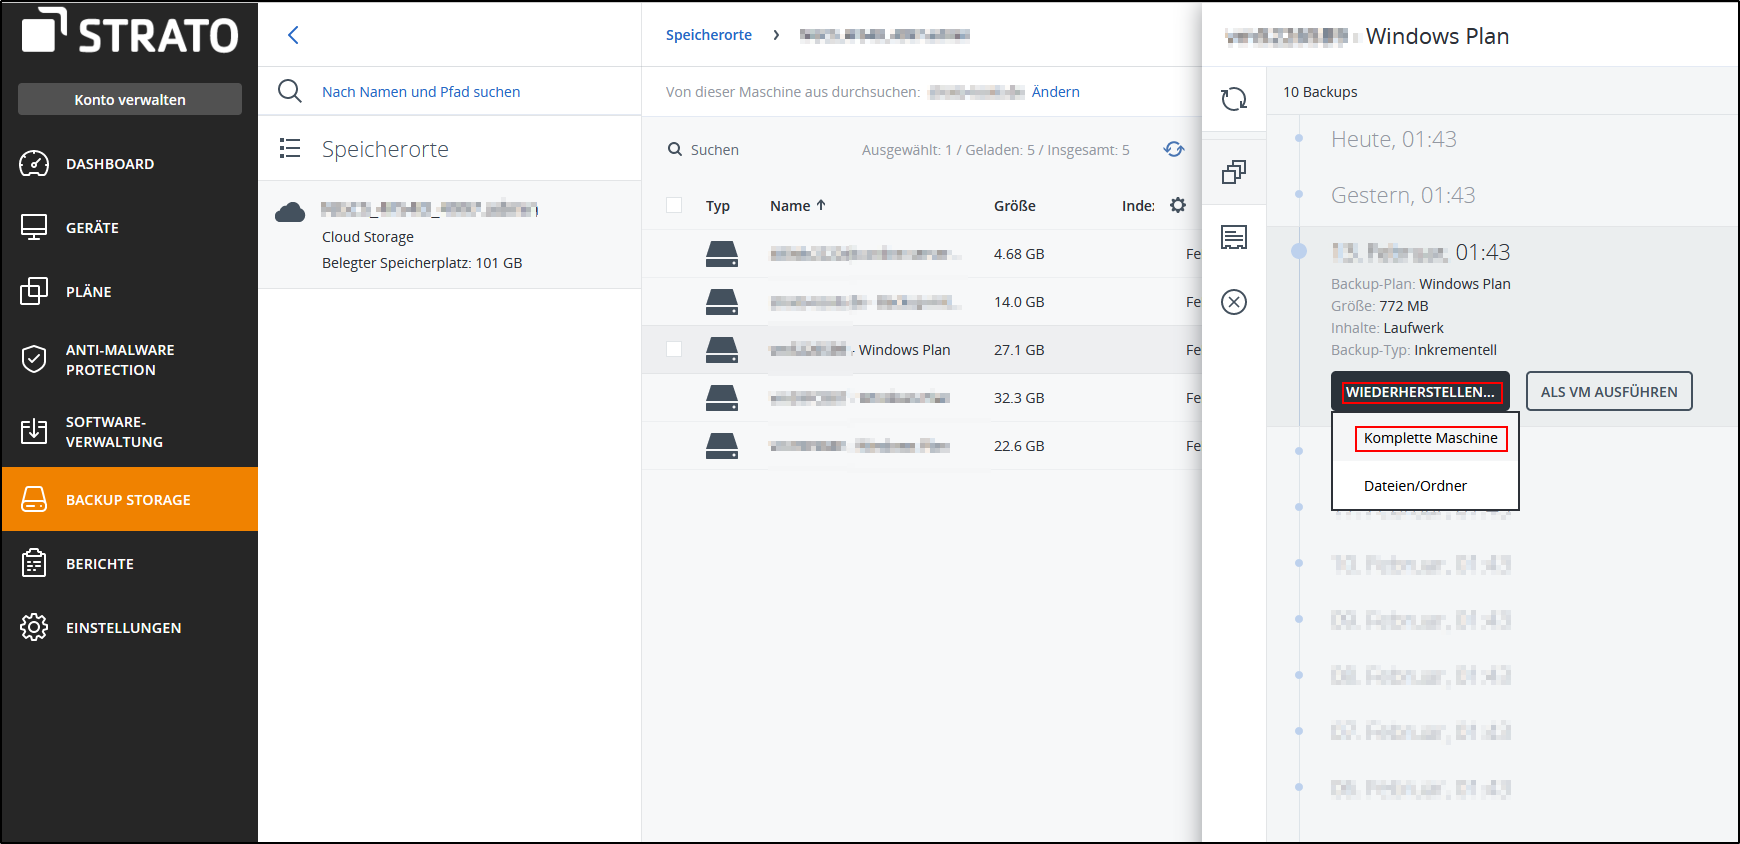This screenshot has width=1740, height=844.
Task: Expand the Heute, 01:43 backup entry
Action: click(x=1393, y=139)
